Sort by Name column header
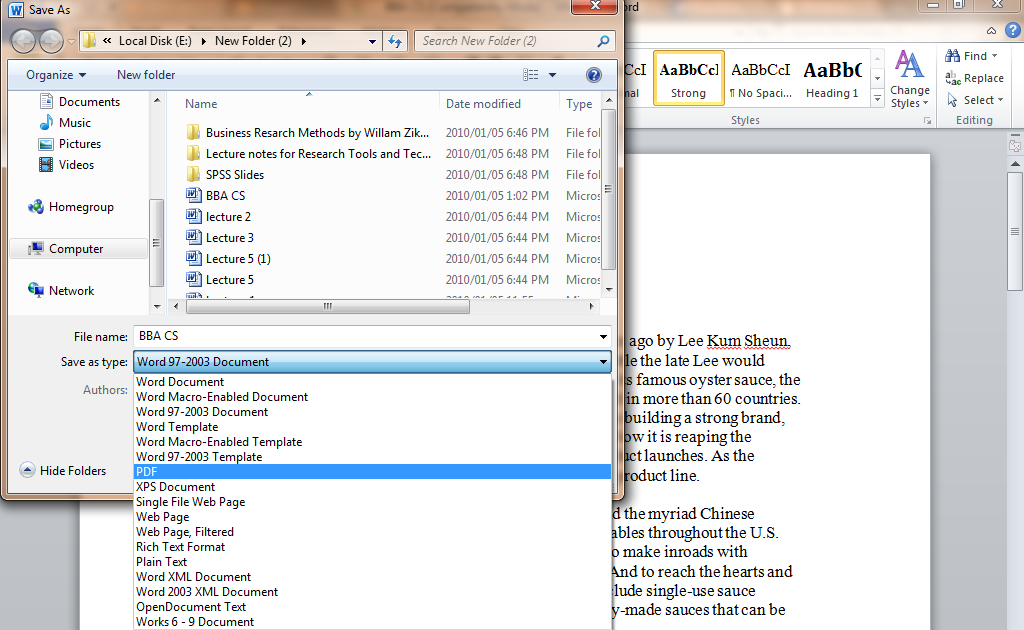The image size is (1024, 630). [201, 104]
